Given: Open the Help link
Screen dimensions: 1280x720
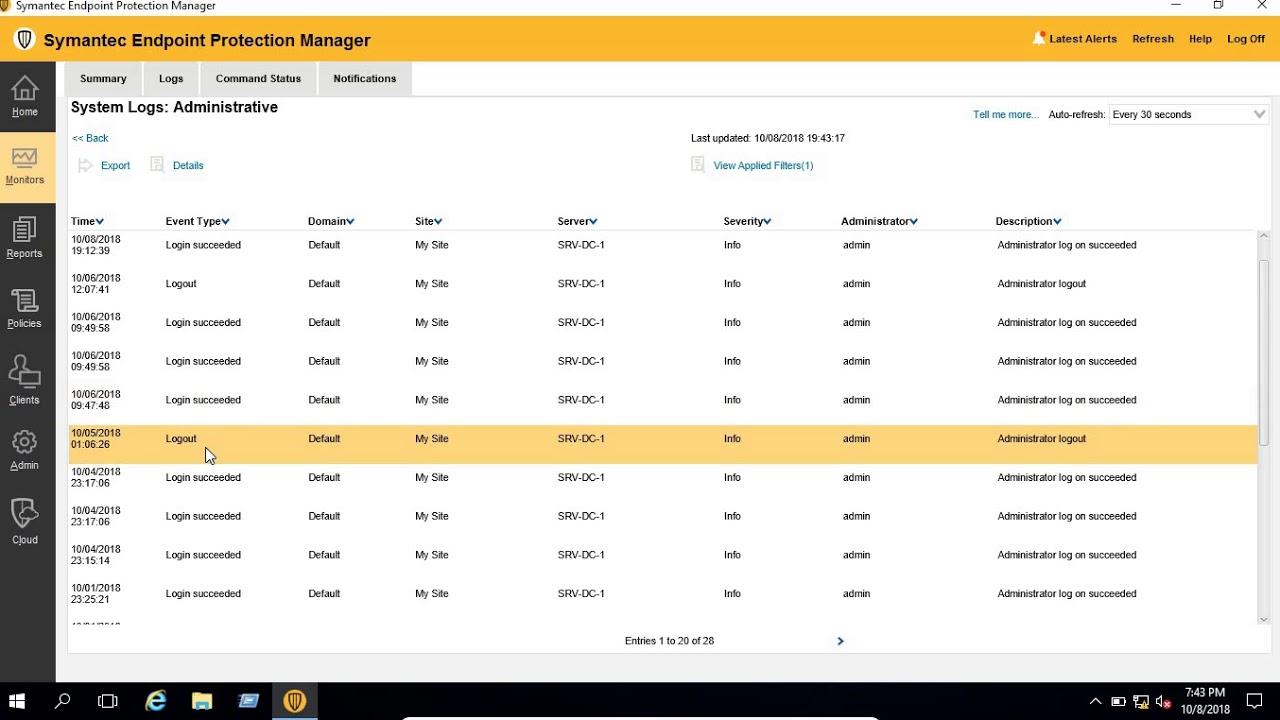Looking at the screenshot, I should click(1200, 39).
